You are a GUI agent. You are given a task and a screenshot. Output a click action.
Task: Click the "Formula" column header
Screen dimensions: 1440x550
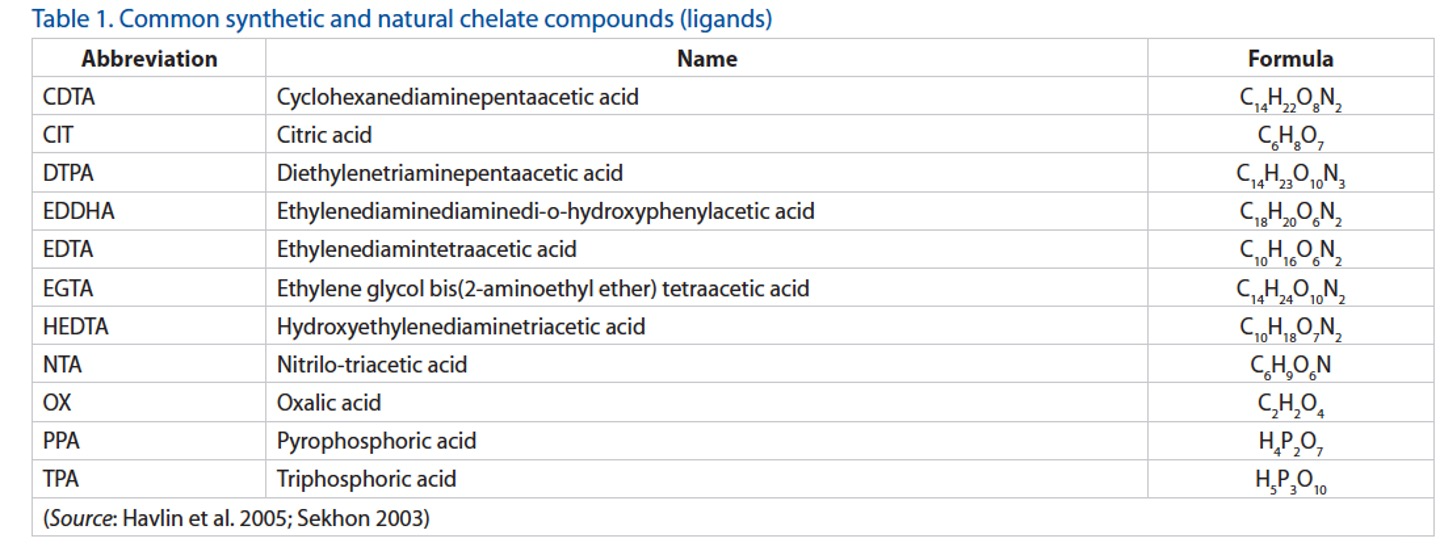click(x=1290, y=59)
